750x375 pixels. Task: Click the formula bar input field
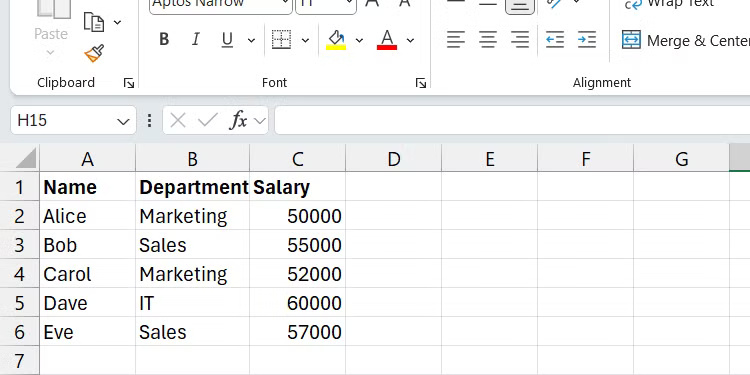(512, 121)
